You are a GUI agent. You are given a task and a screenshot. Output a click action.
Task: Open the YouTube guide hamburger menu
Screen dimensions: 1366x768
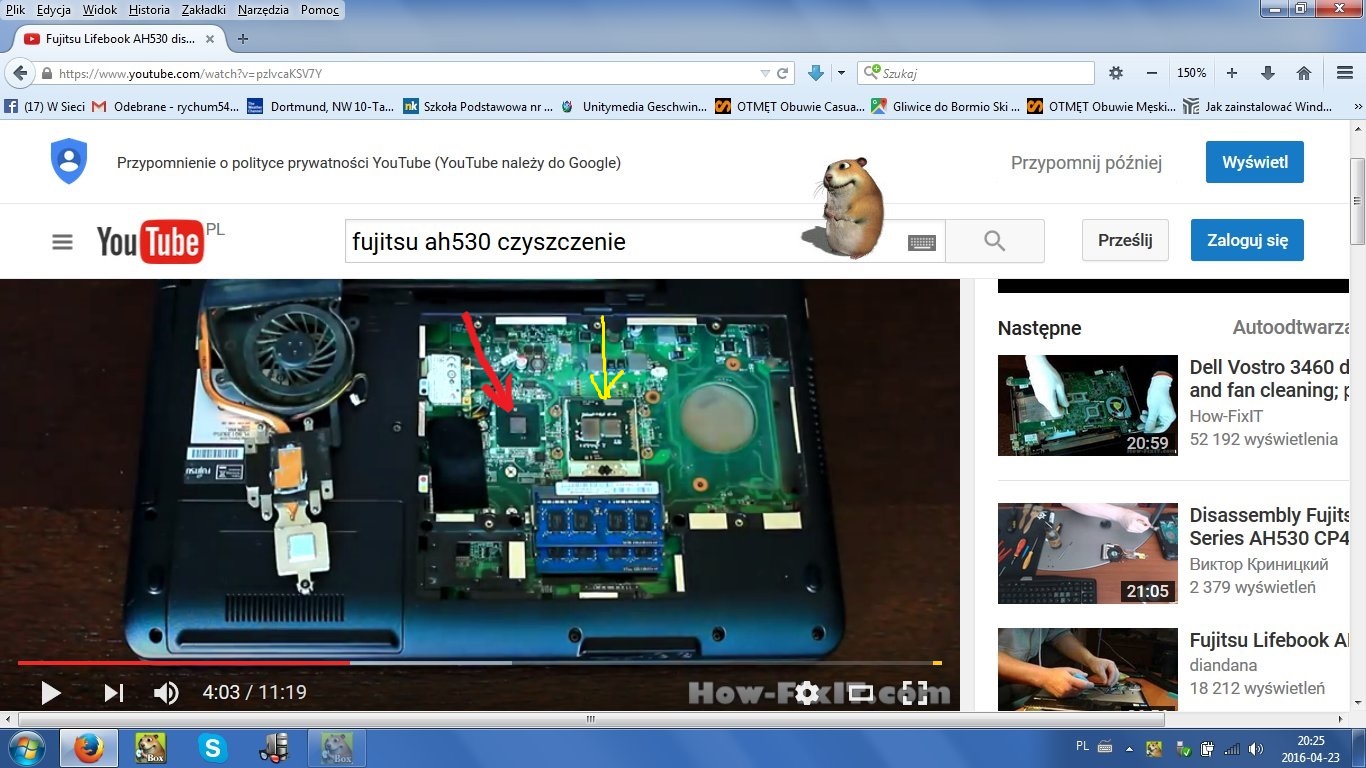pos(62,242)
